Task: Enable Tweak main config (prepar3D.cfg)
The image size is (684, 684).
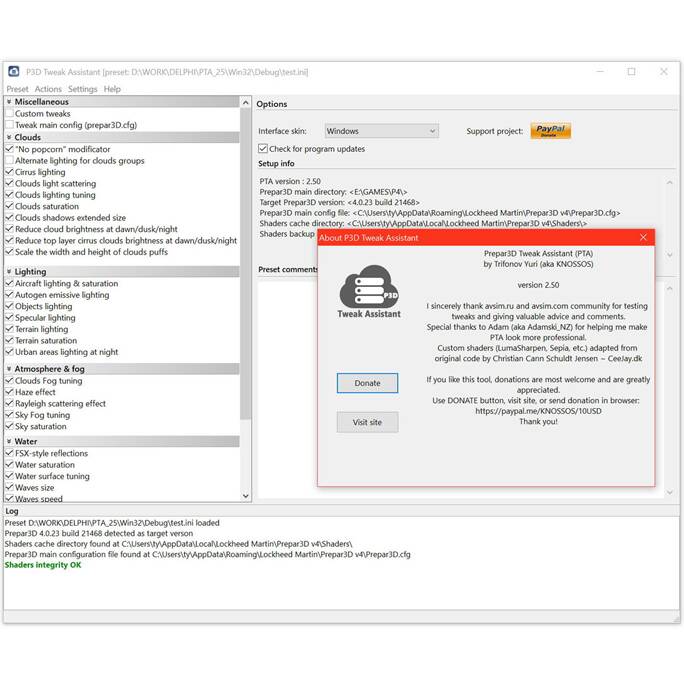Action: pyautogui.click(x=10, y=125)
